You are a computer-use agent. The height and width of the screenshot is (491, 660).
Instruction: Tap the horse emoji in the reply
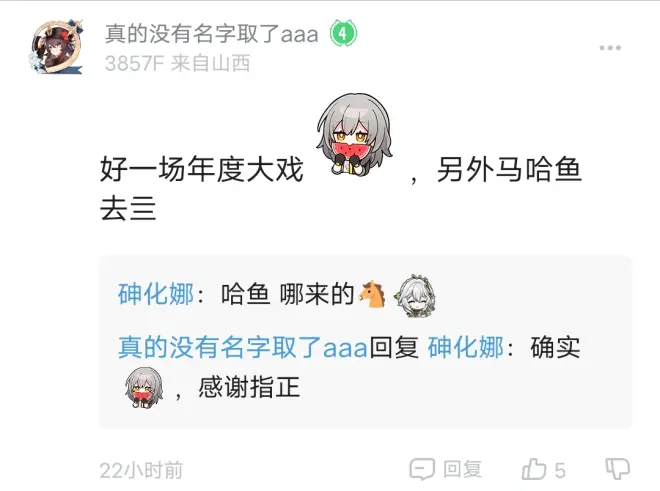[372, 294]
